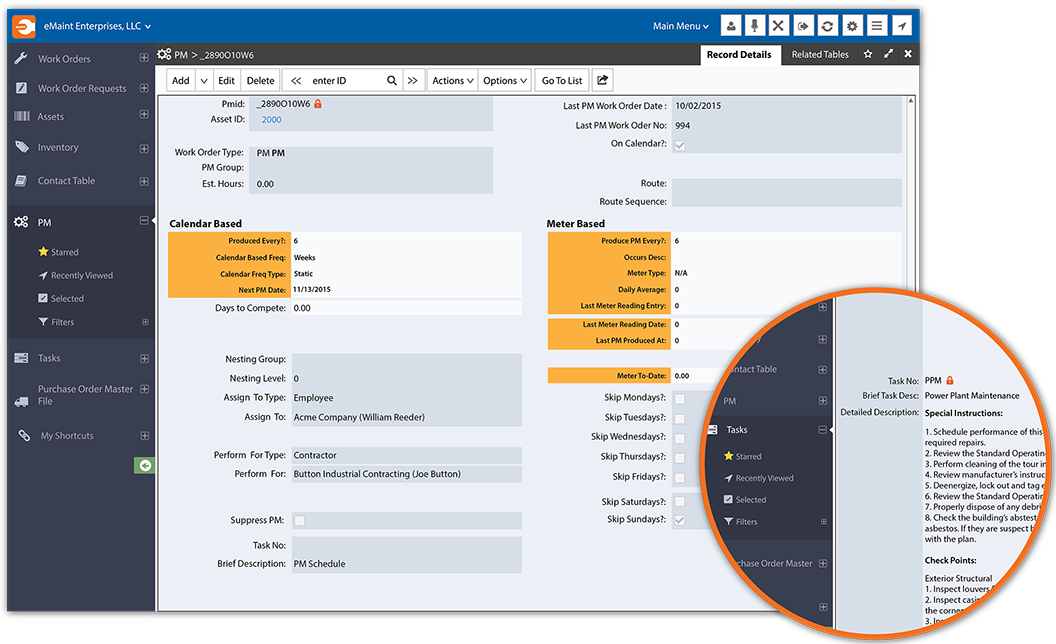
Task: Collapse sidebar with green arrow button
Action: coord(144,465)
